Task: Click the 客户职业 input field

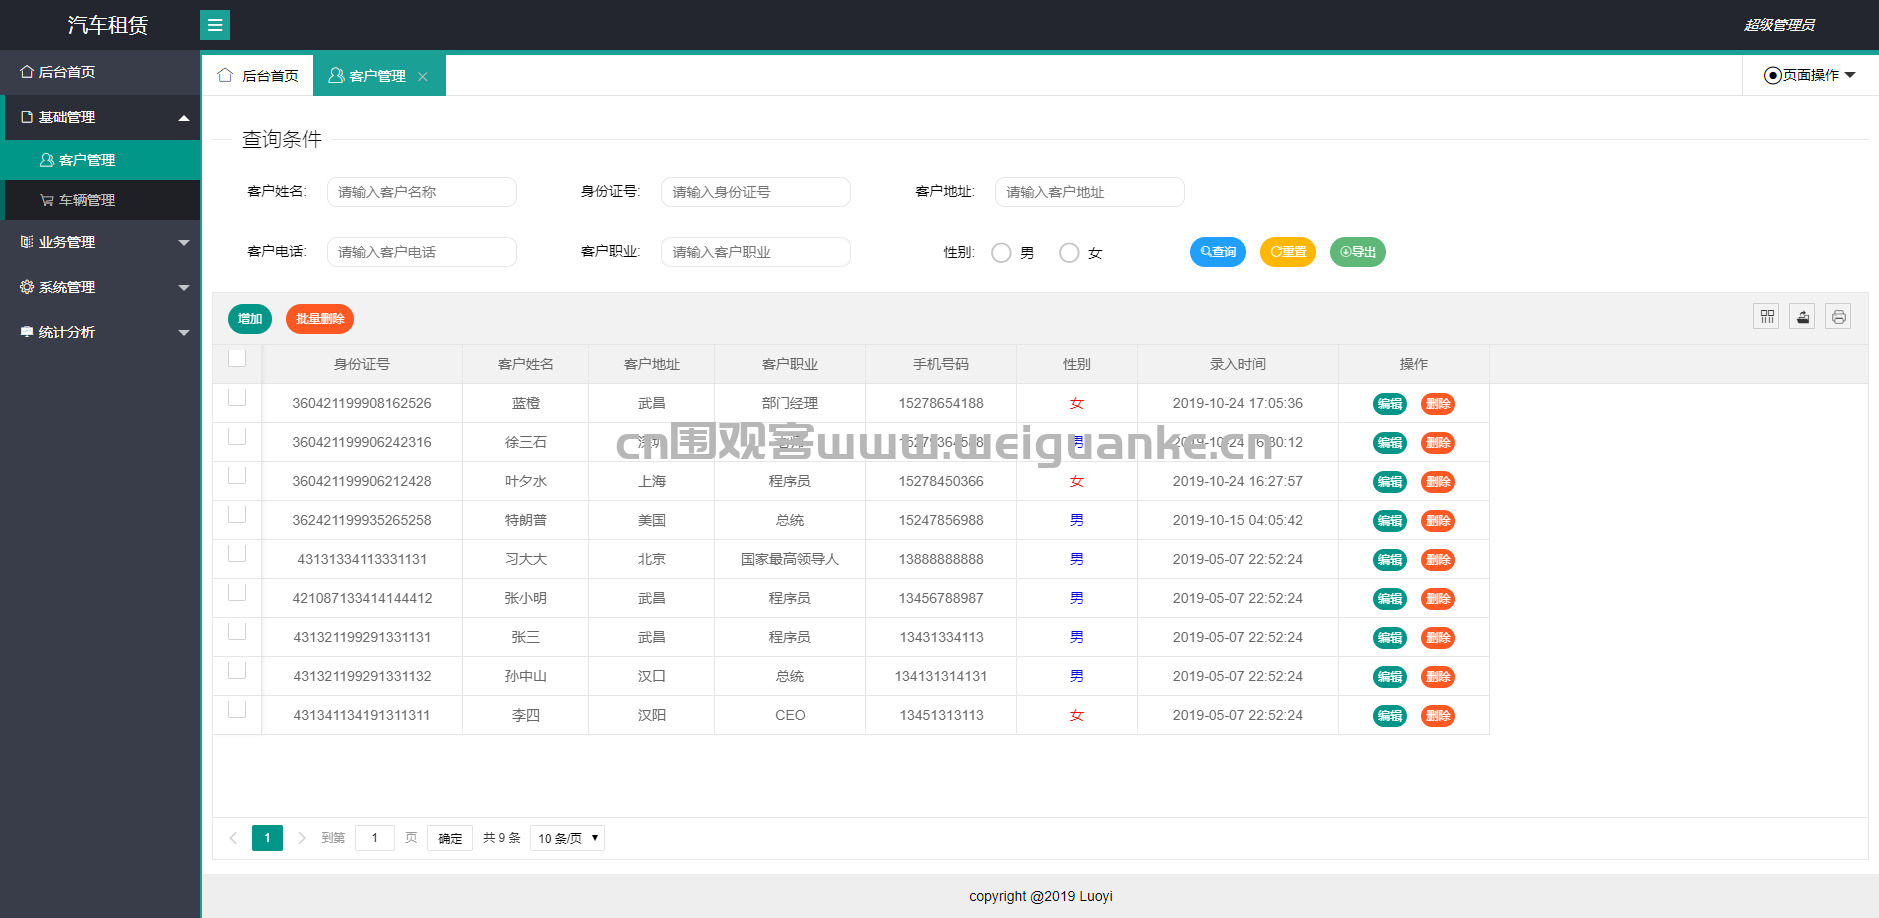Action: [756, 252]
